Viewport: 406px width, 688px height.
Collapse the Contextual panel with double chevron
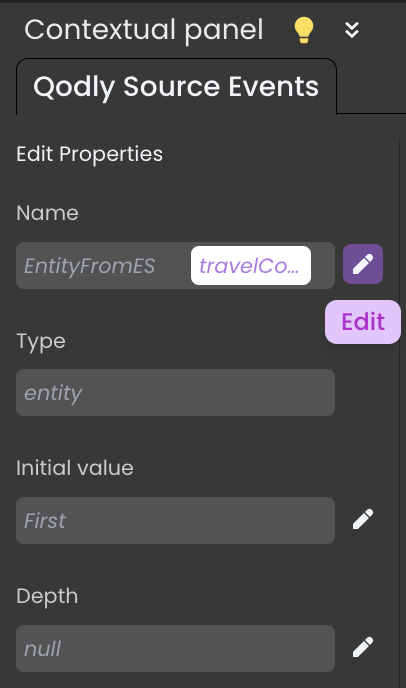pyautogui.click(x=352, y=30)
